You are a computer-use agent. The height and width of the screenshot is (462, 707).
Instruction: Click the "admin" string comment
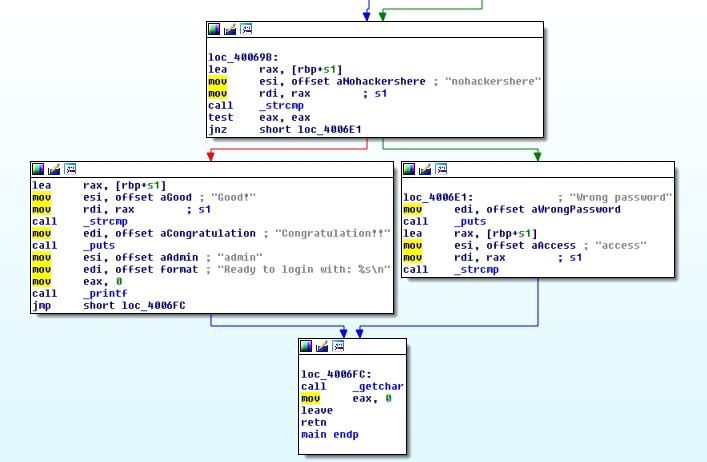click(x=239, y=257)
